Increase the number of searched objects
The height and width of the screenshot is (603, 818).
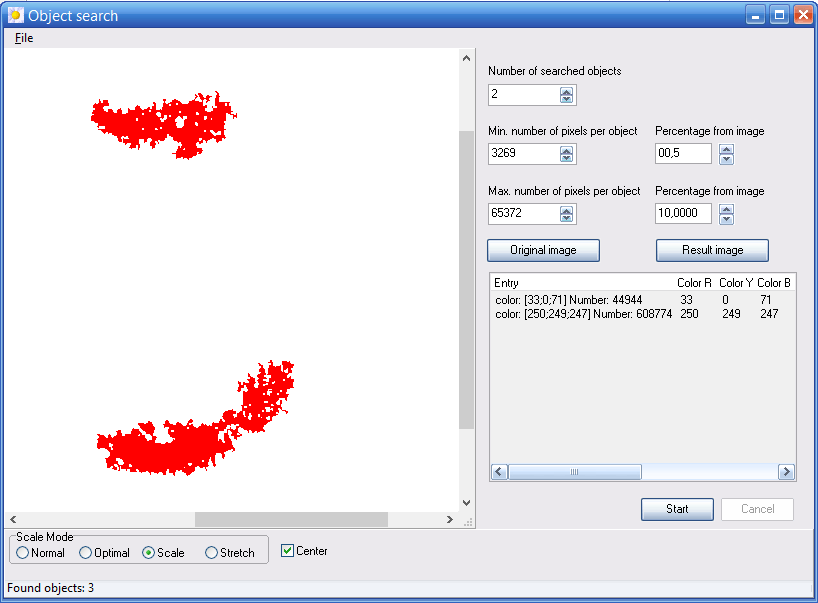click(566, 91)
